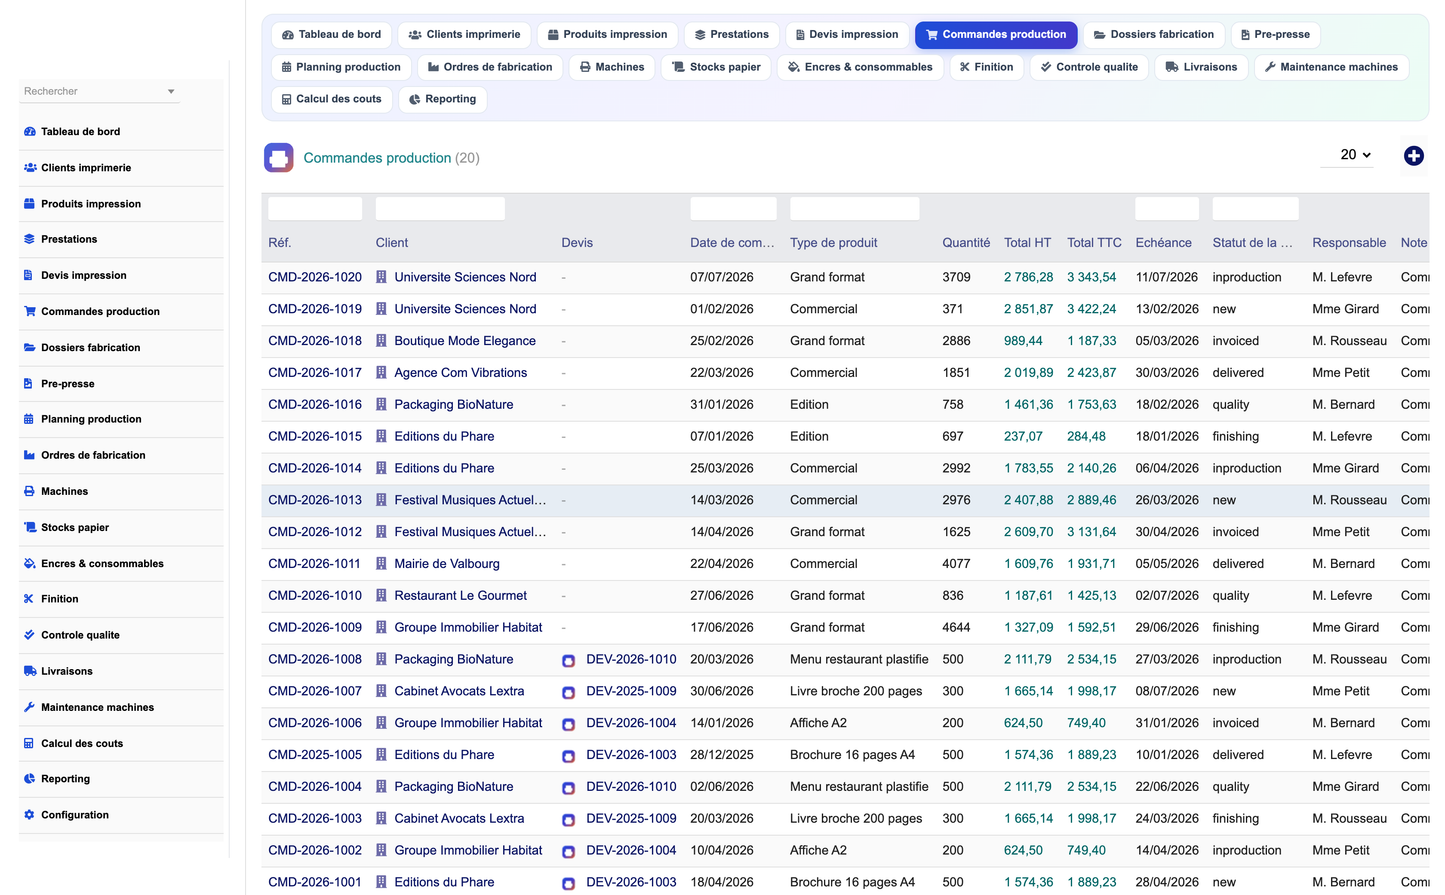Click the Prestations sidebar layers icon
This screenshot has width=1445, height=895.
(x=30, y=240)
